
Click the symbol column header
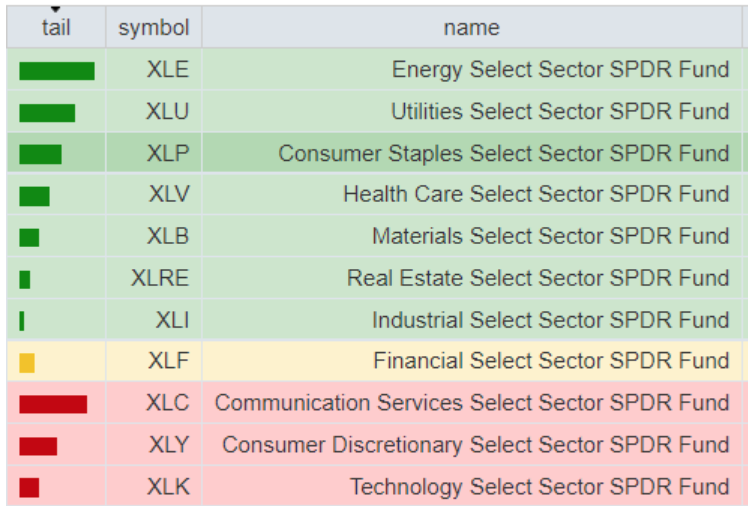tap(153, 28)
